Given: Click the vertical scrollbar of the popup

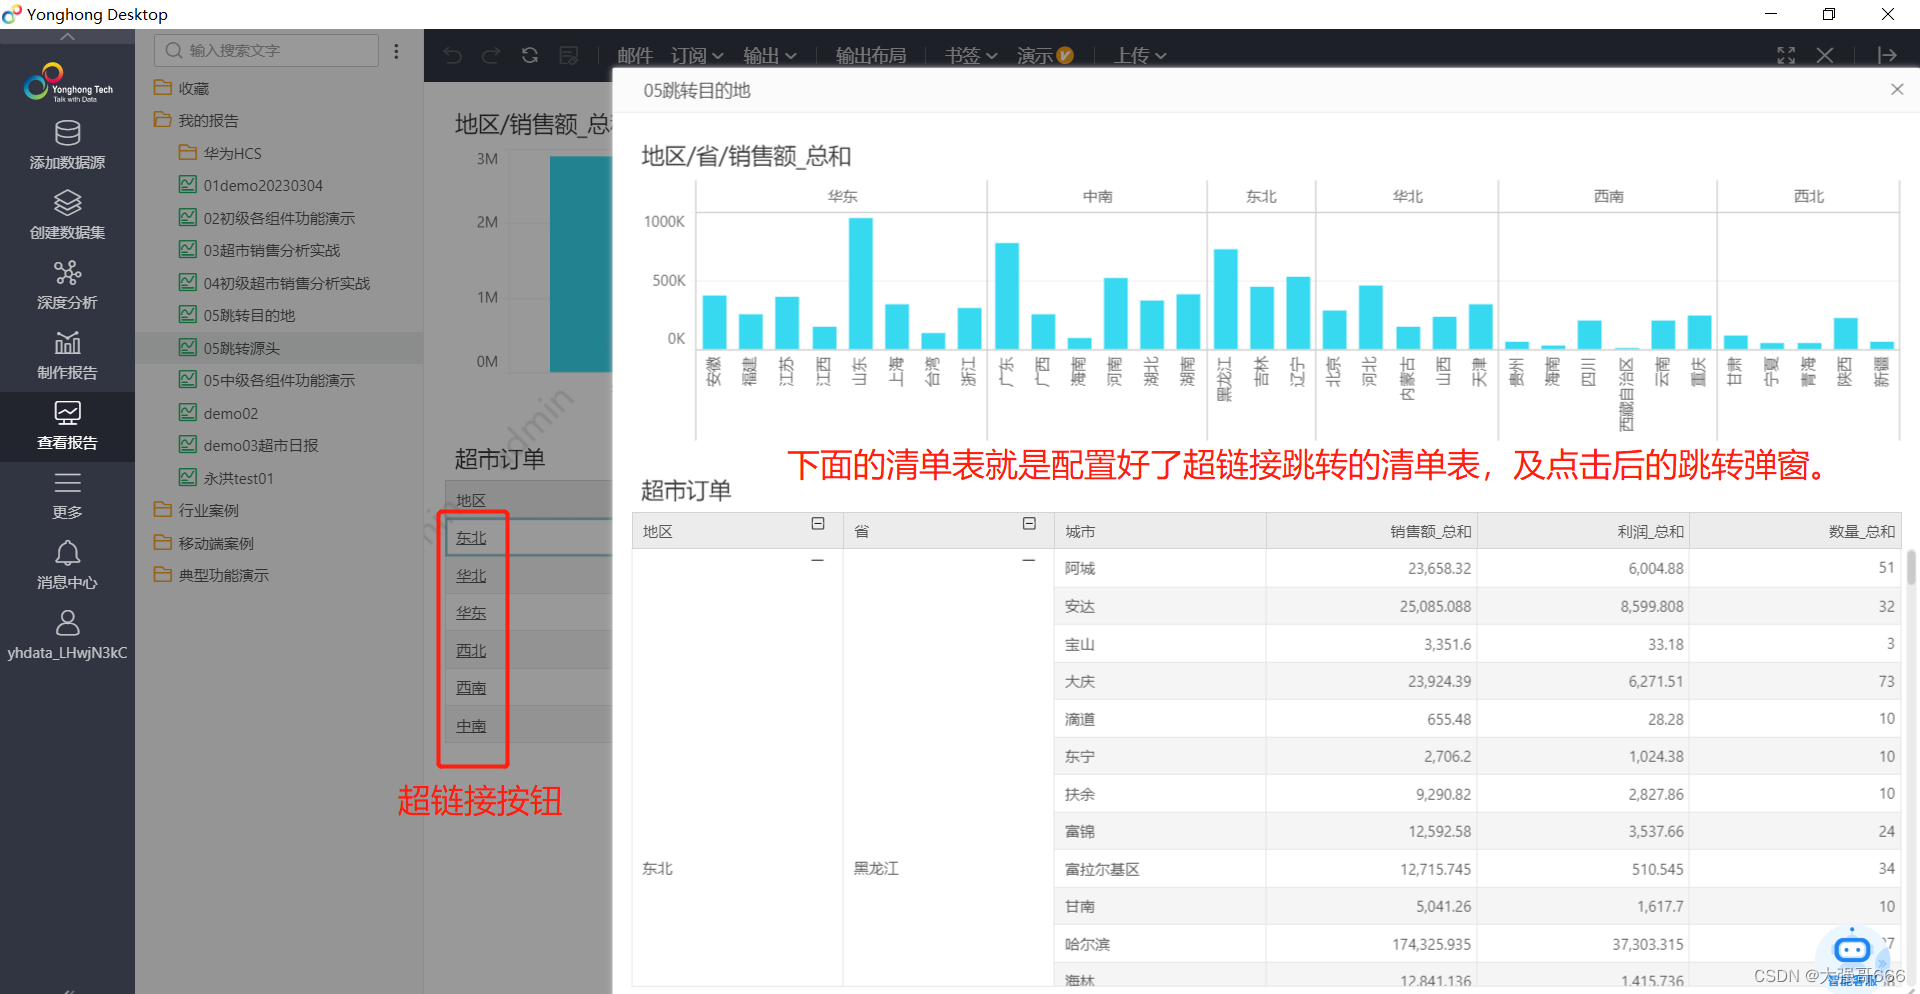Looking at the screenshot, I should click(1911, 567).
